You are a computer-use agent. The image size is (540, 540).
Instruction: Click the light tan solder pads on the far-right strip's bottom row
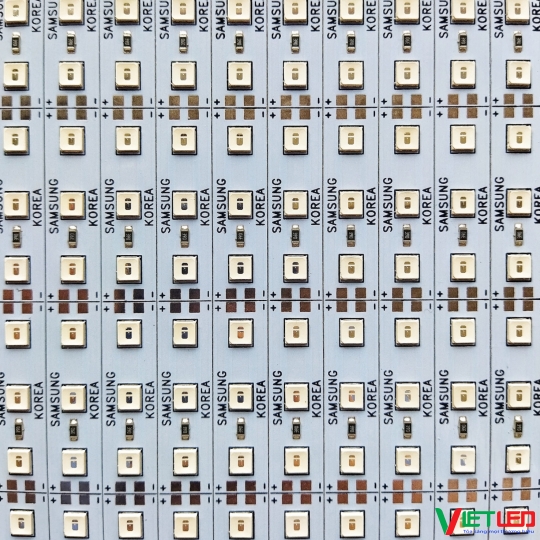pyautogui.click(x=517, y=489)
